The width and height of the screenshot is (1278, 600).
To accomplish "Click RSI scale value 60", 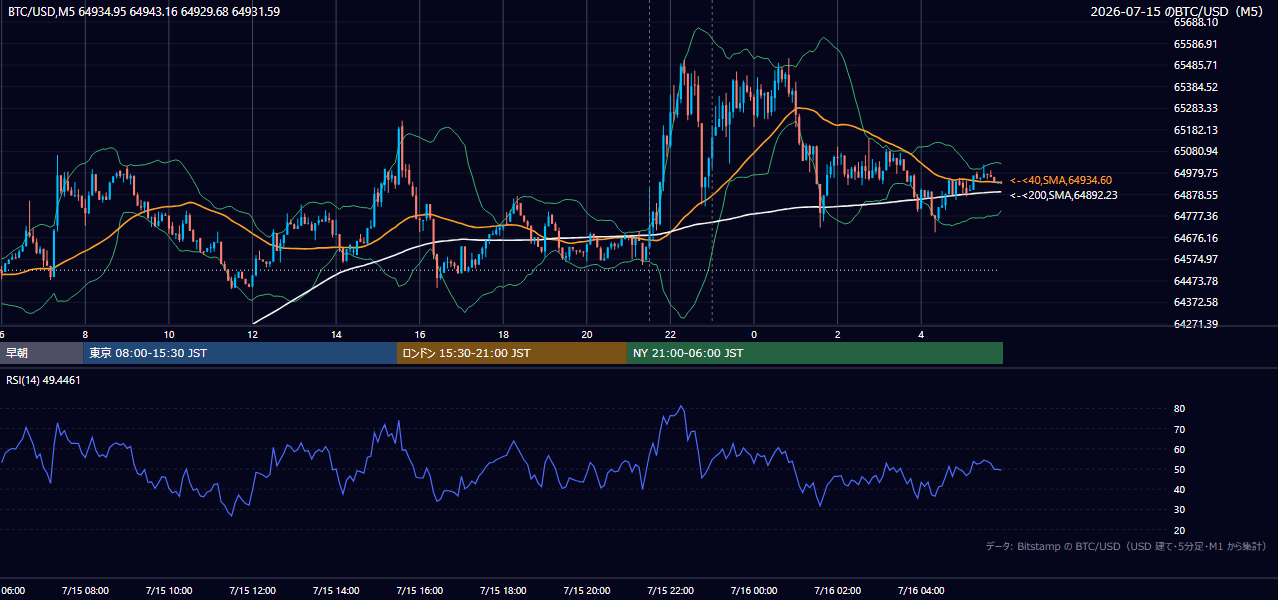I will click(1180, 449).
